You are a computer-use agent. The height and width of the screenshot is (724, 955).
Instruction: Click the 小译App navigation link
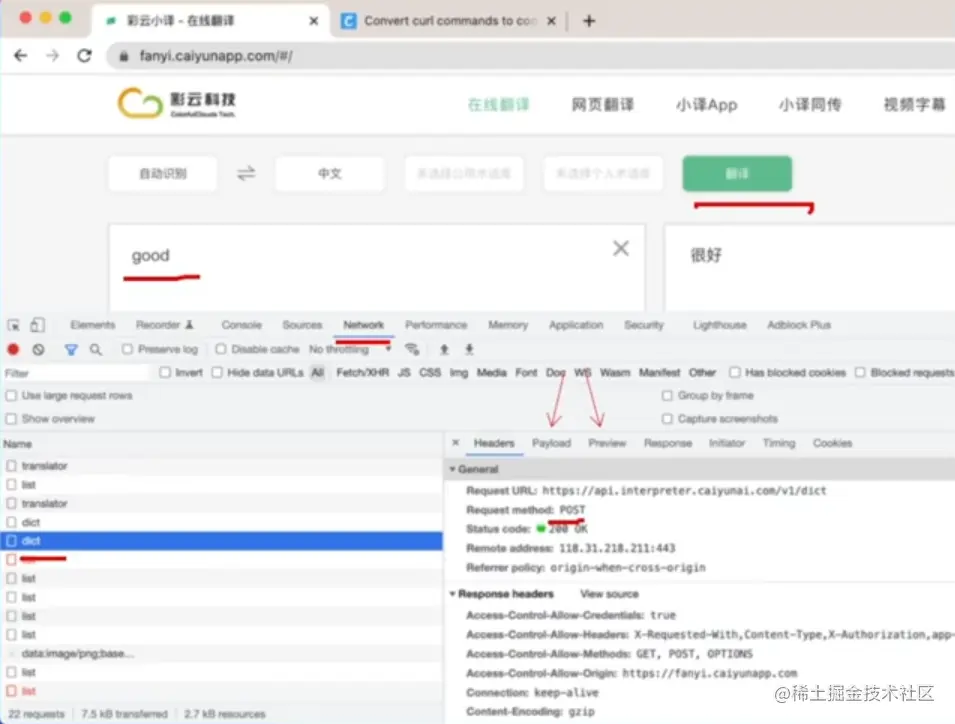(x=707, y=105)
